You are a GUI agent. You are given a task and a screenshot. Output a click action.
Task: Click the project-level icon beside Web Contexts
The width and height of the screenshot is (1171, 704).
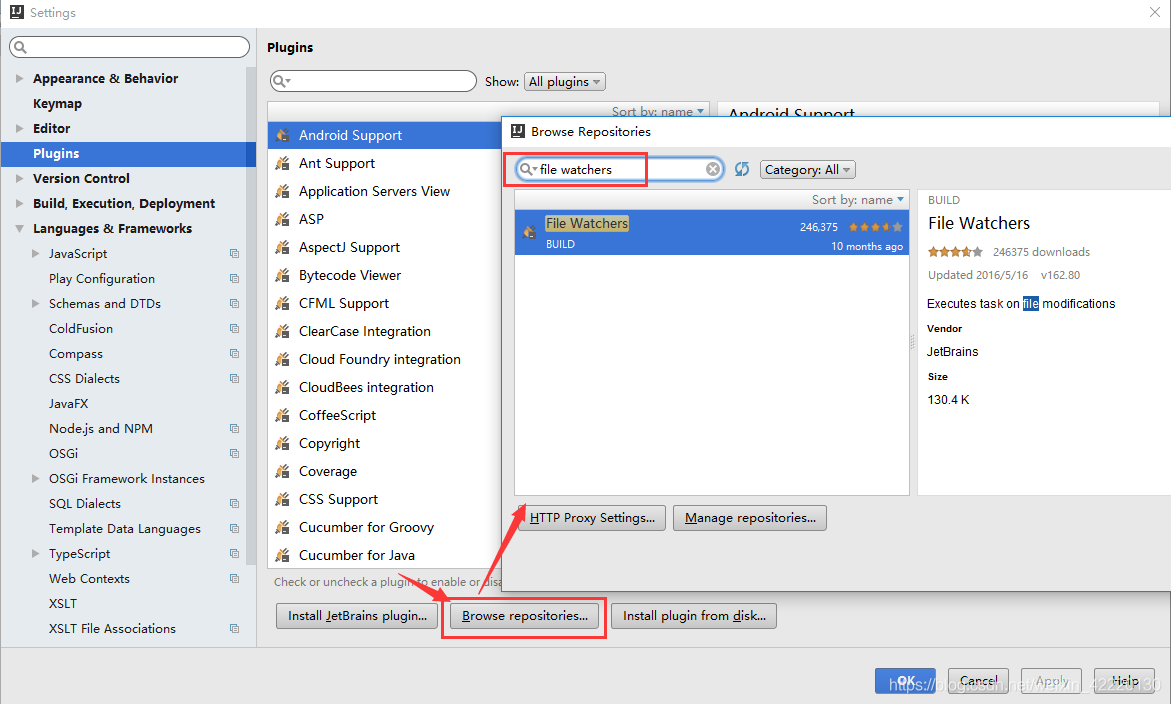coord(234,579)
